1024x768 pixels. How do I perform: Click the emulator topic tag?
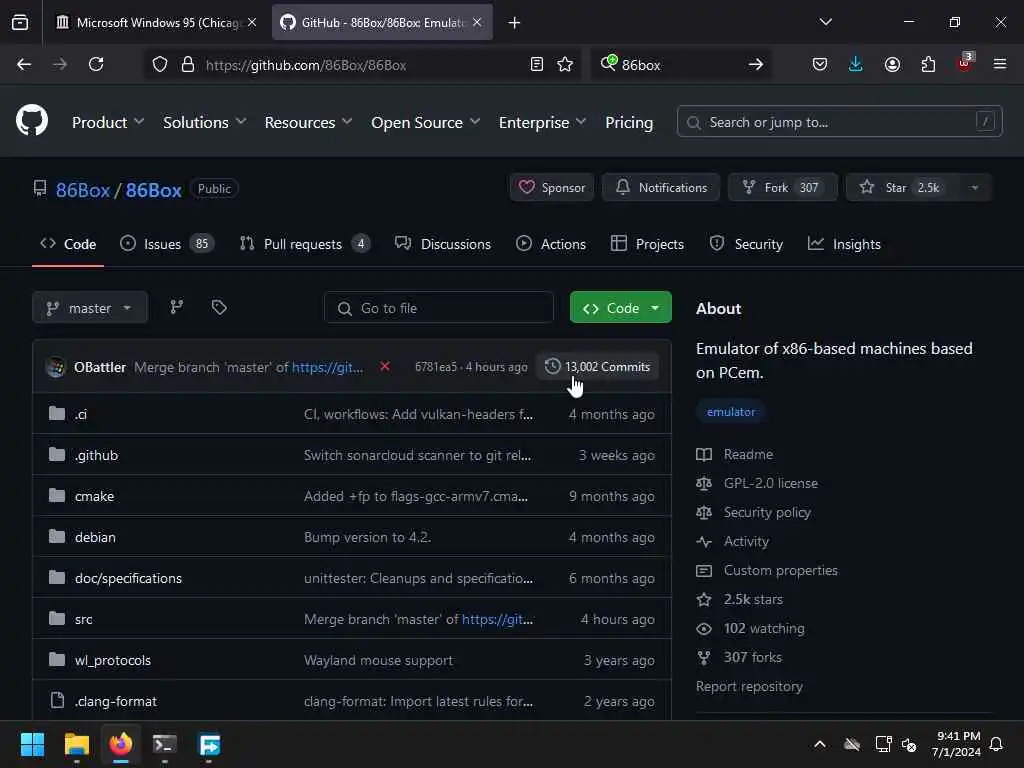(x=731, y=412)
